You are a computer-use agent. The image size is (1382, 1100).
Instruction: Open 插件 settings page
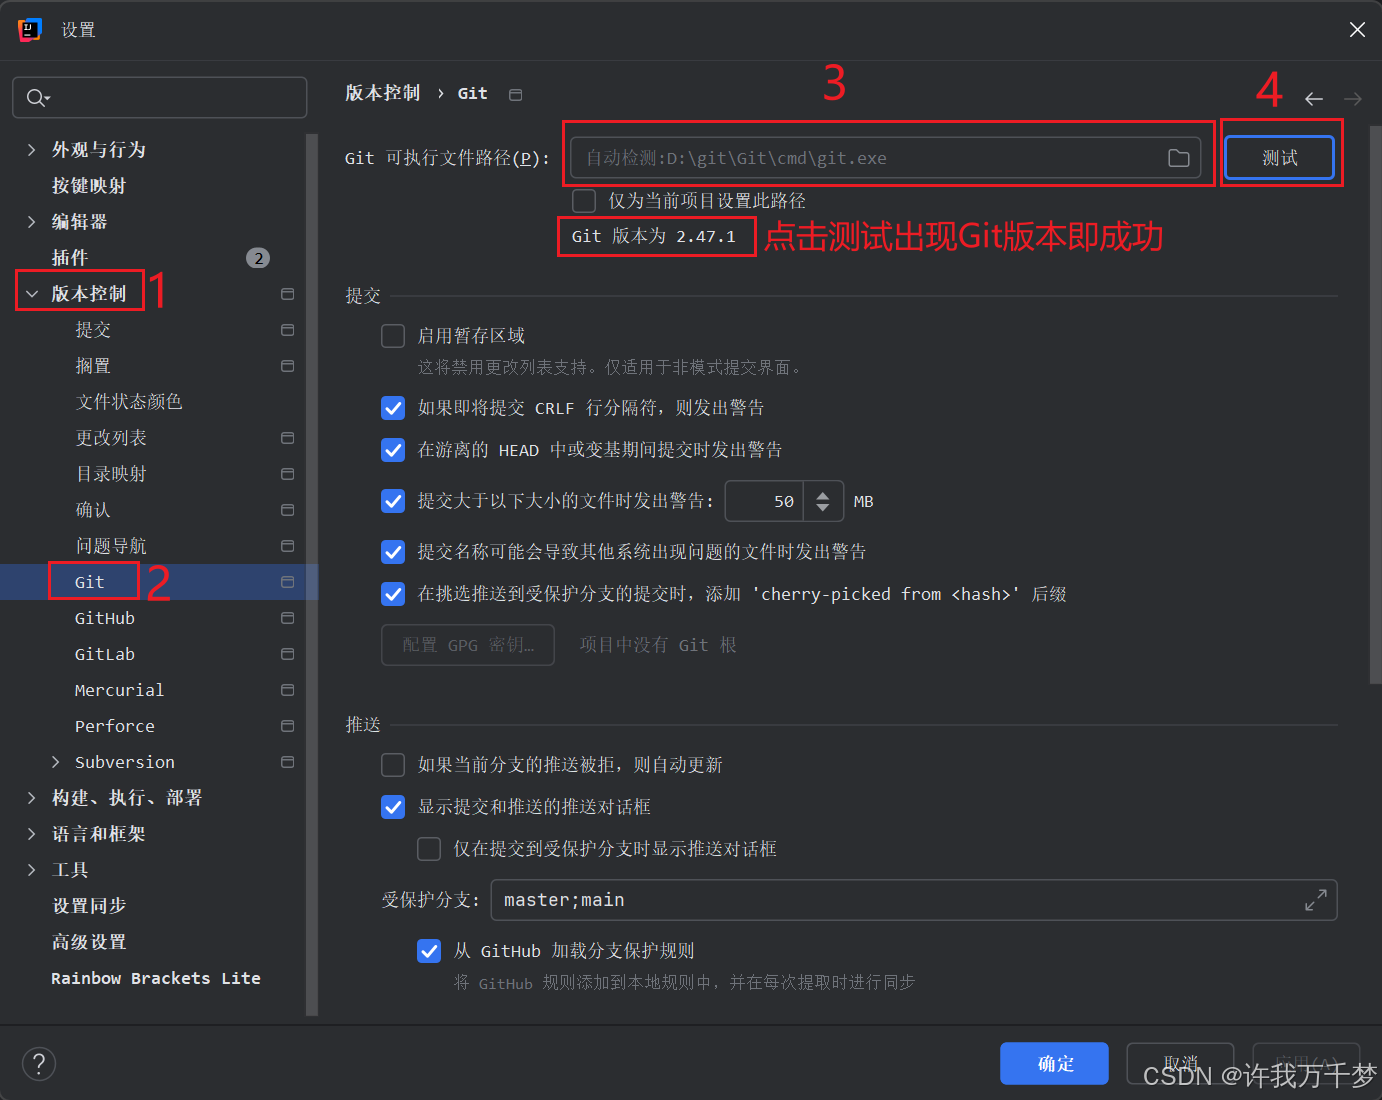point(70,258)
